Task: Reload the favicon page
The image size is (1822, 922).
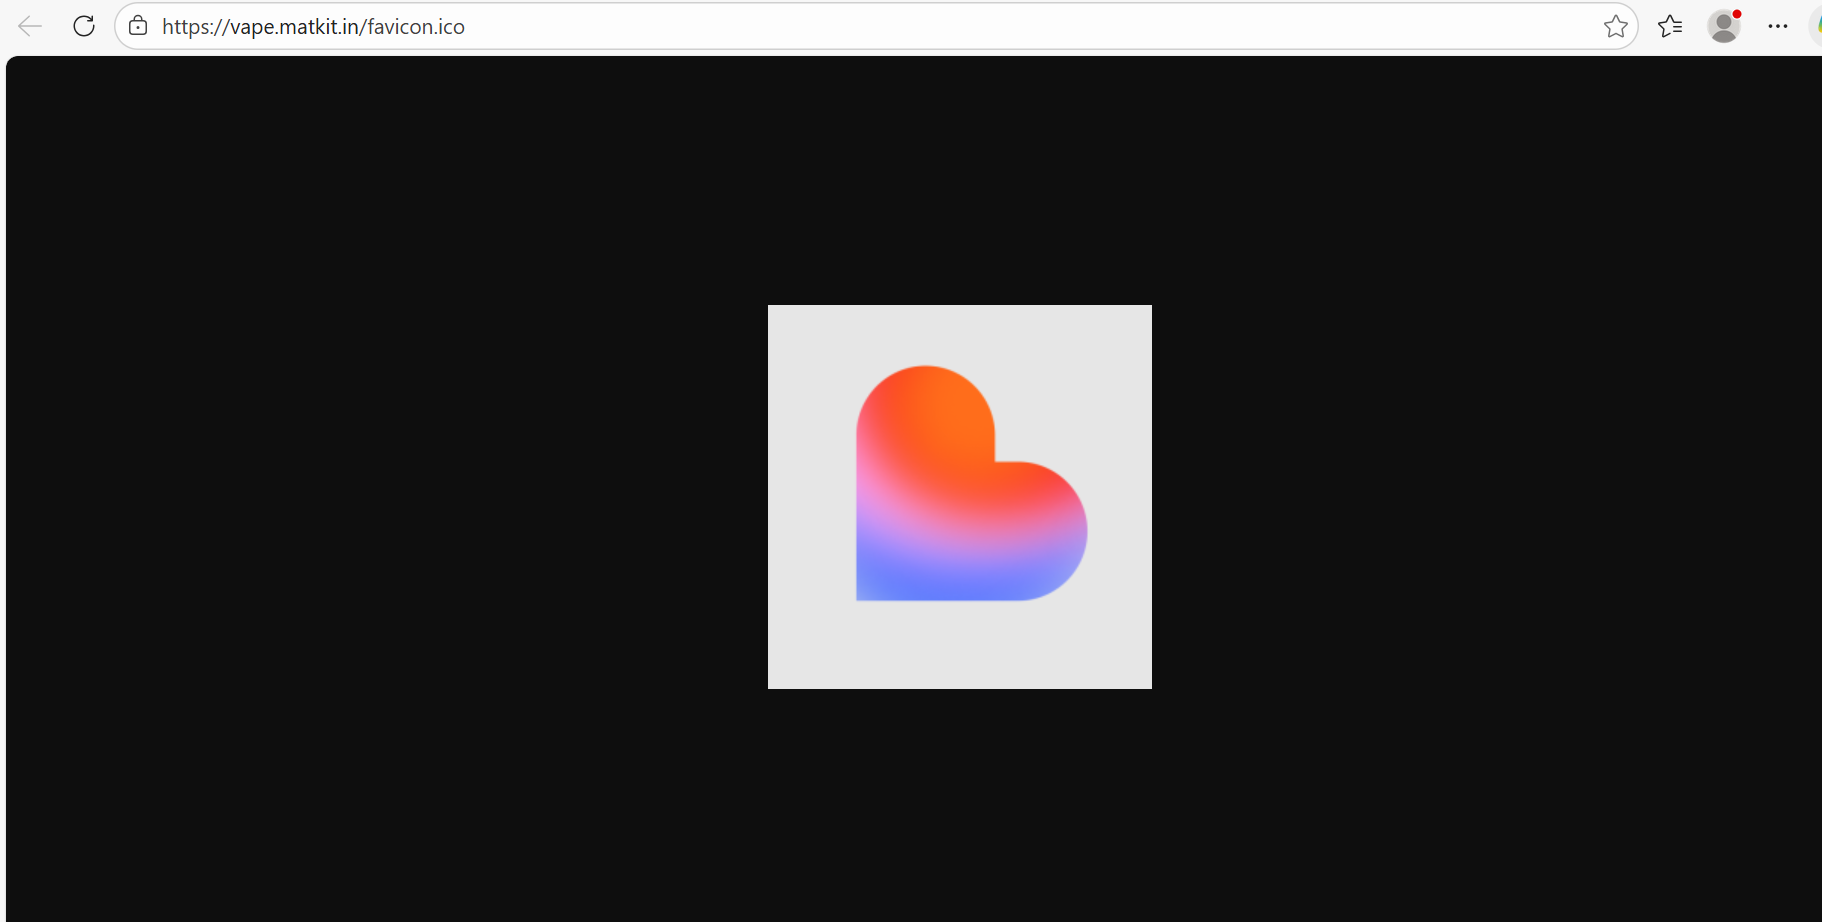Action: click(x=84, y=26)
